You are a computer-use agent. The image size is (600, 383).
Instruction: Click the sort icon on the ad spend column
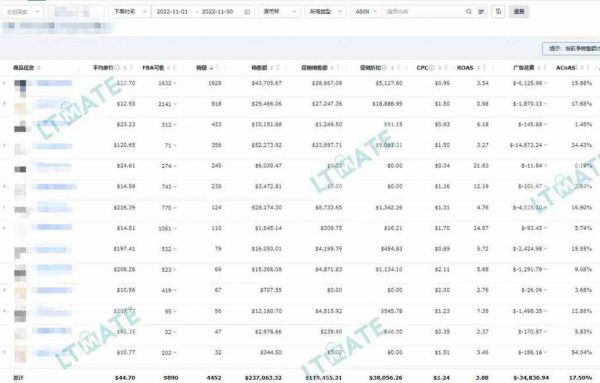pyautogui.click(x=539, y=68)
